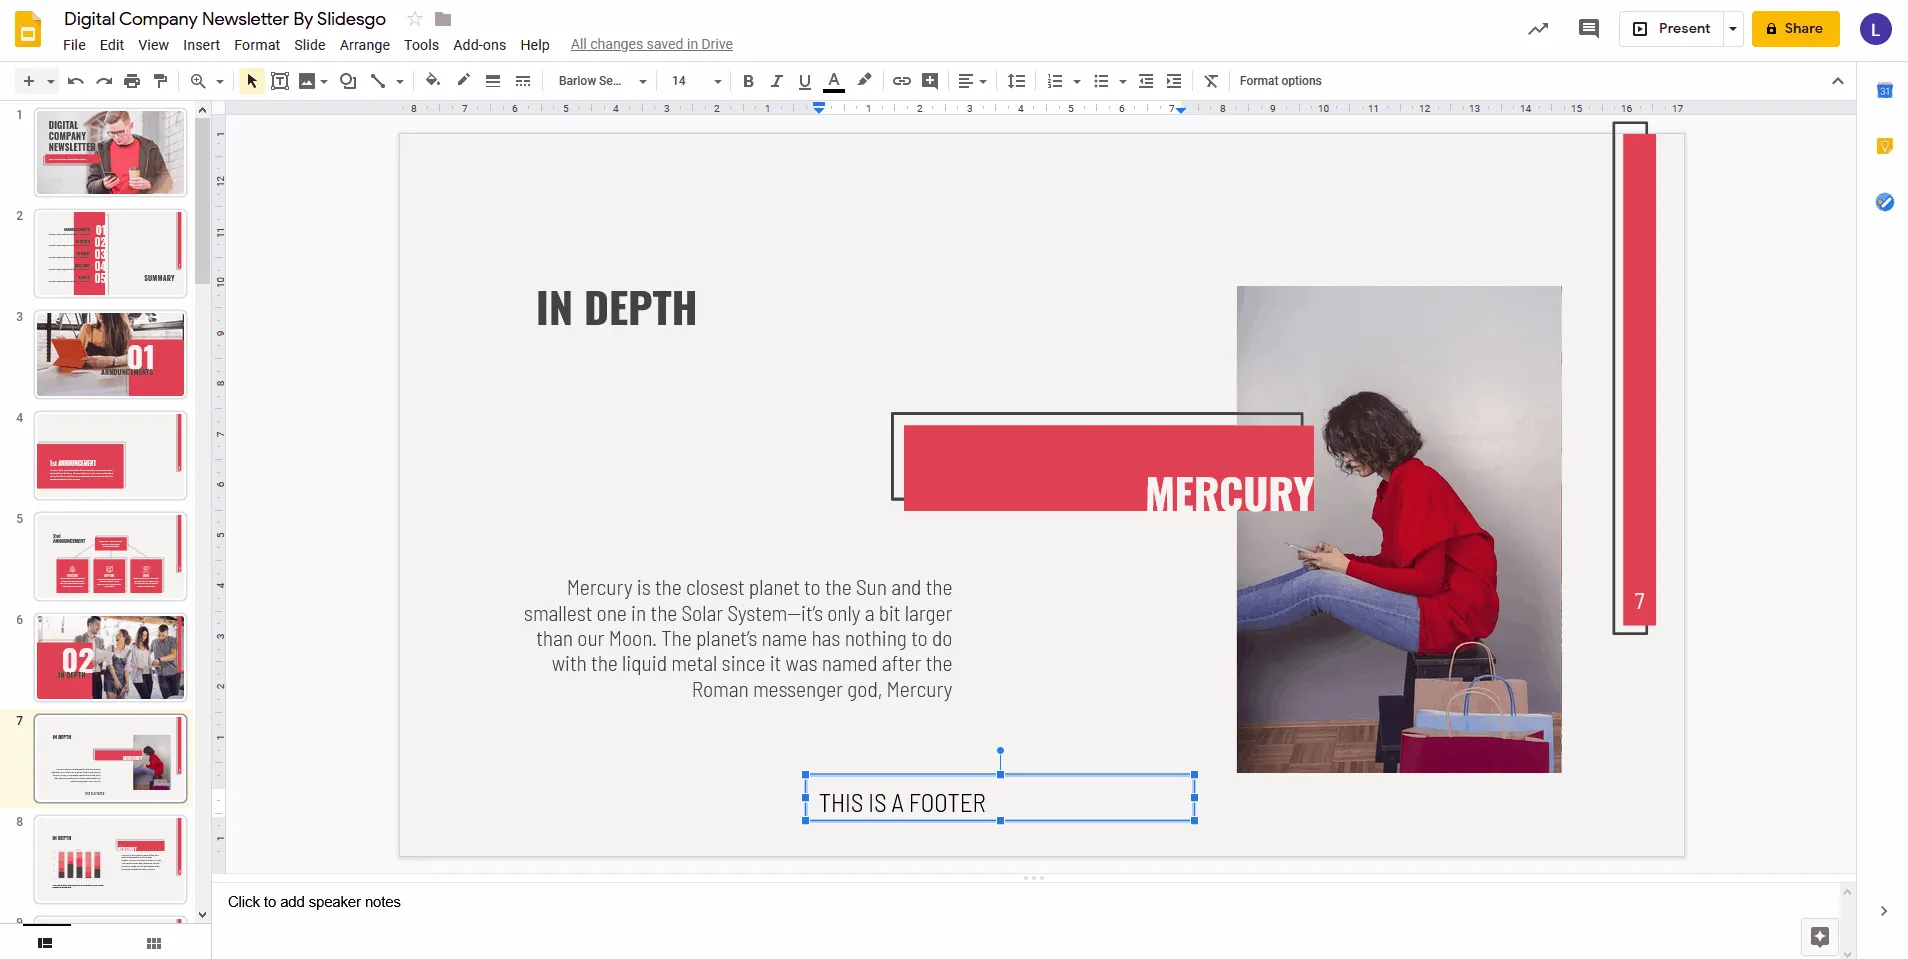Toggle underline on the footer text
1908x959 pixels.
805,81
